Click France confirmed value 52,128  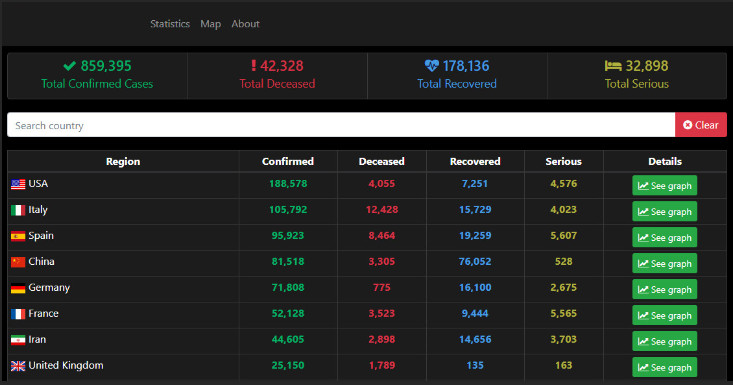tap(288, 314)
